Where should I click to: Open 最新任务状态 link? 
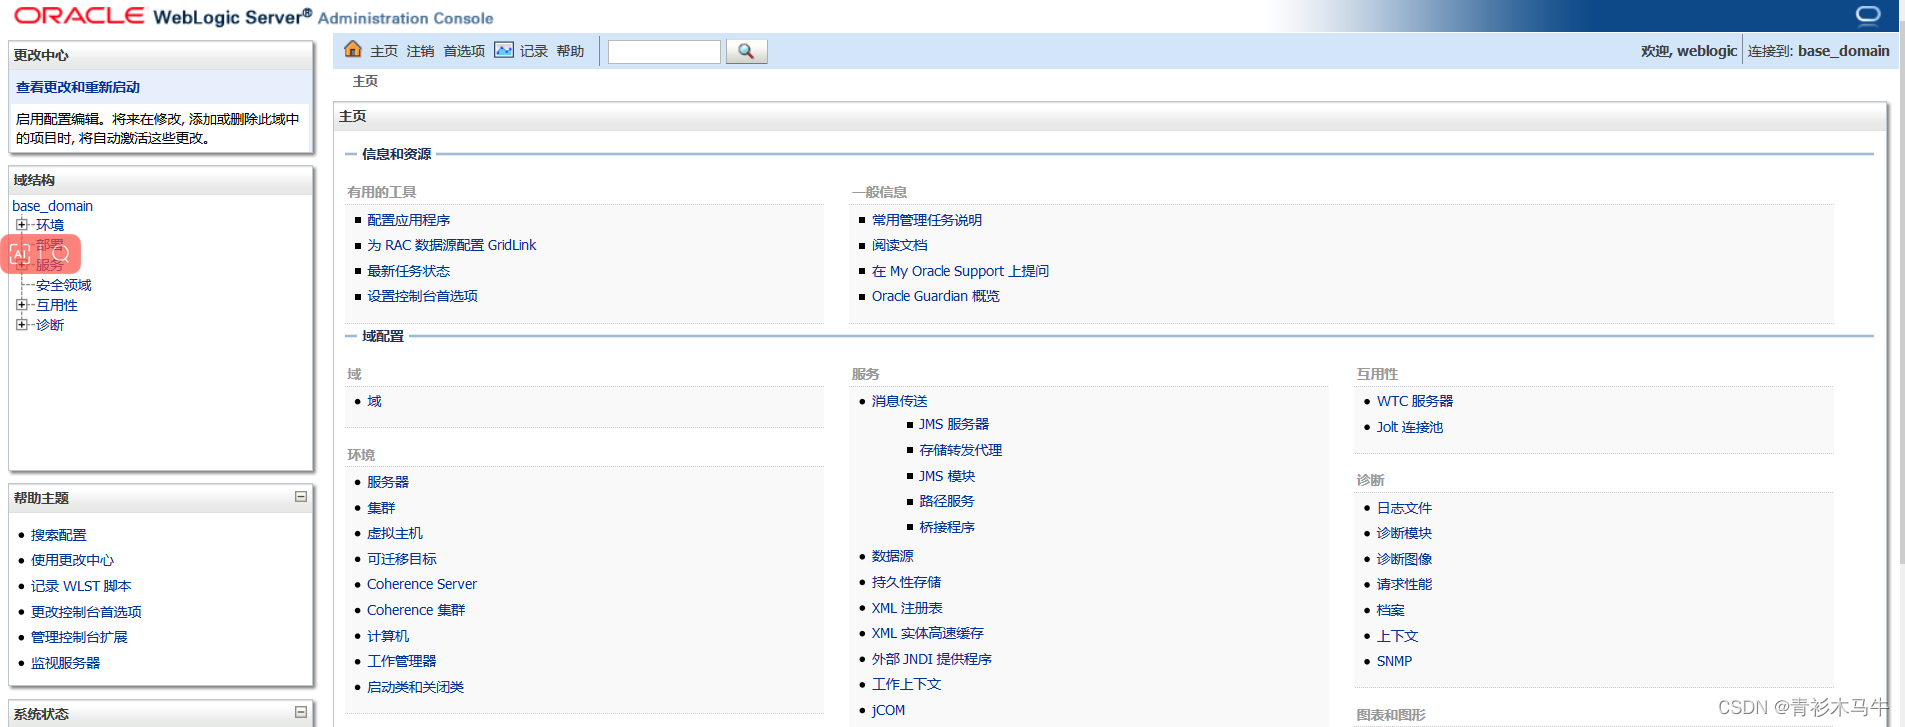coord(408,271)
